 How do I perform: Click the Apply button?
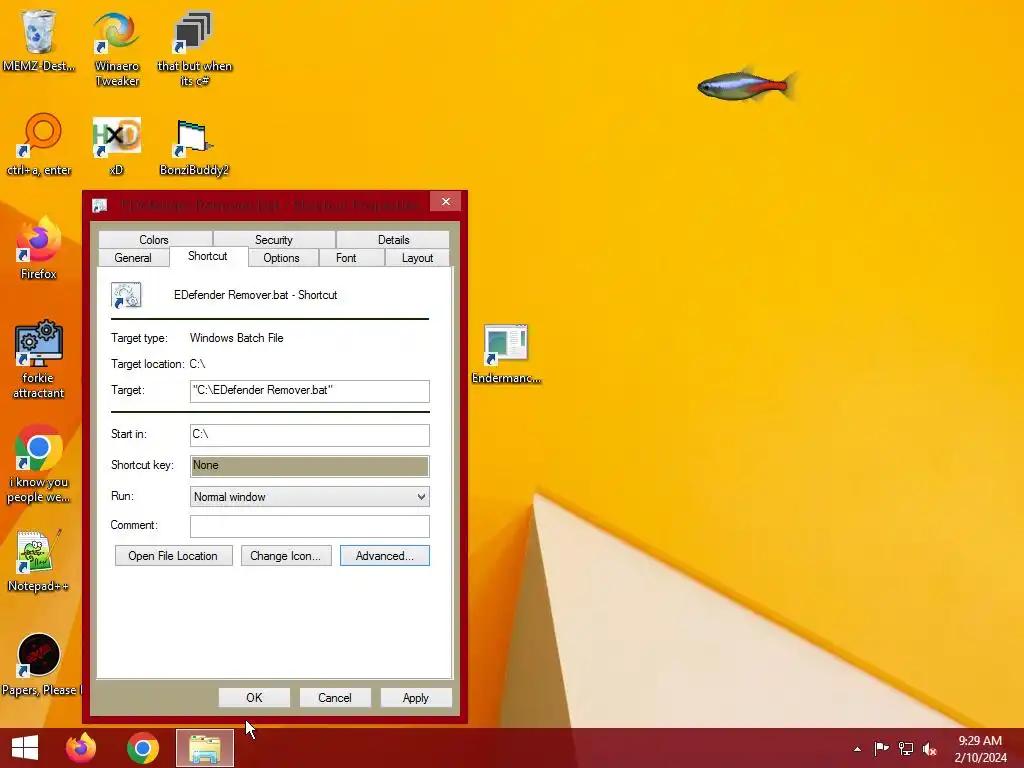click(x=416, y=697)
